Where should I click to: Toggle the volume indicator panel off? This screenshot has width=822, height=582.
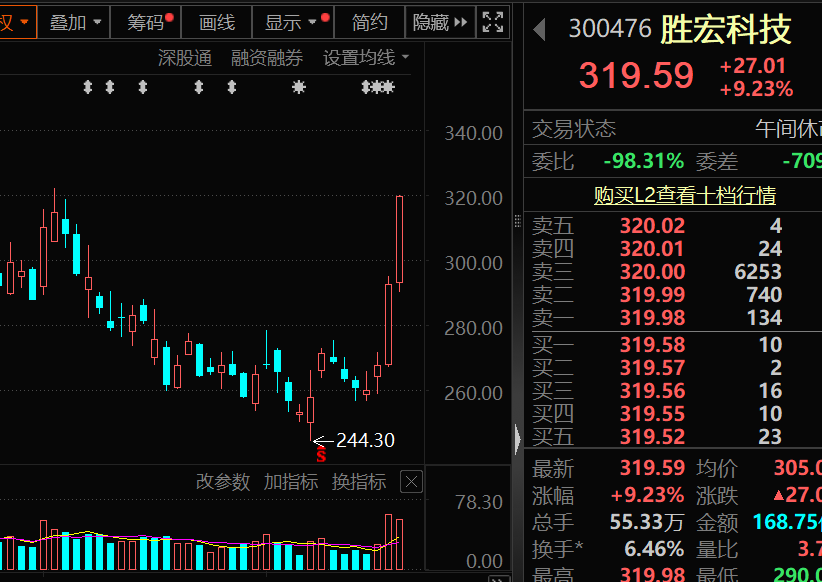tap(410, 481)
